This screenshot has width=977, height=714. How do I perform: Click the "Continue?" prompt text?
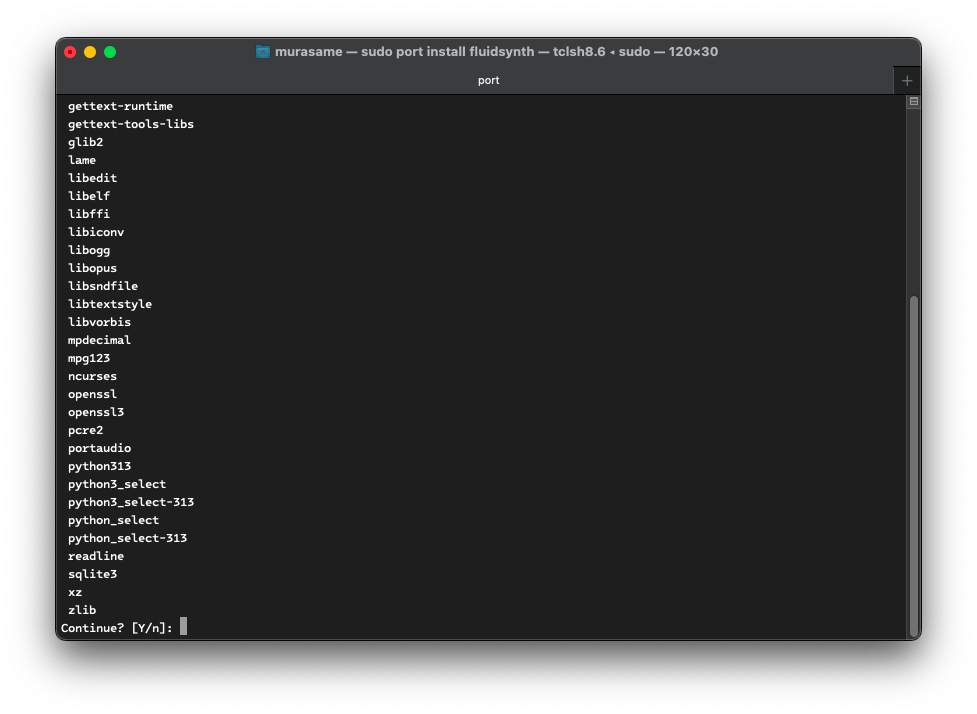(x=92, y=628)
